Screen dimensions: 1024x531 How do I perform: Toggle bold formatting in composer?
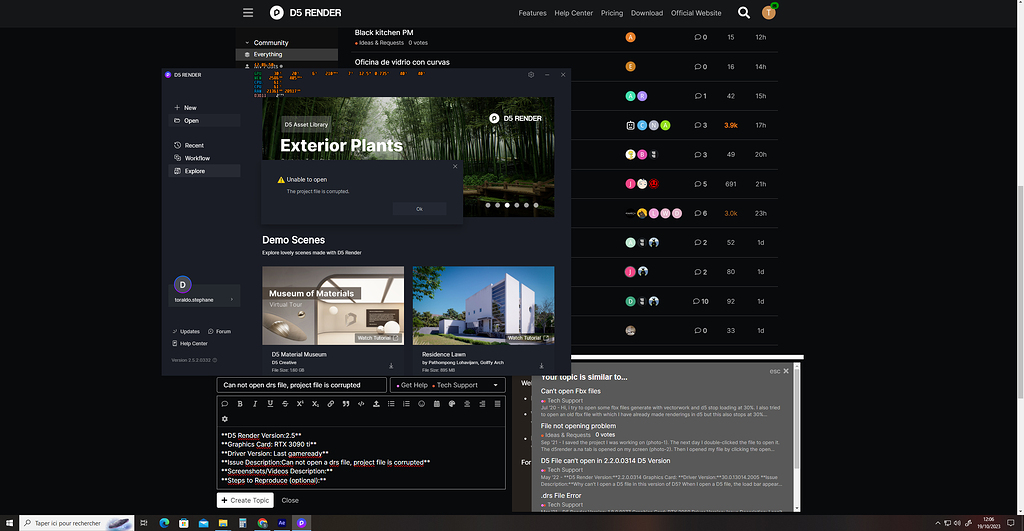tap(240, 404)
